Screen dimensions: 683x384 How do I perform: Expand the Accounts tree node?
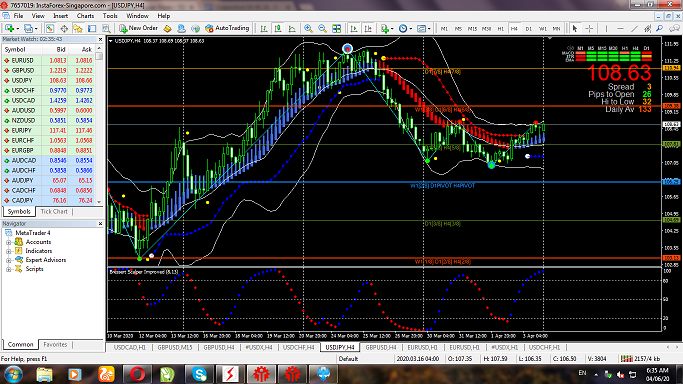(x=8, y=242)
